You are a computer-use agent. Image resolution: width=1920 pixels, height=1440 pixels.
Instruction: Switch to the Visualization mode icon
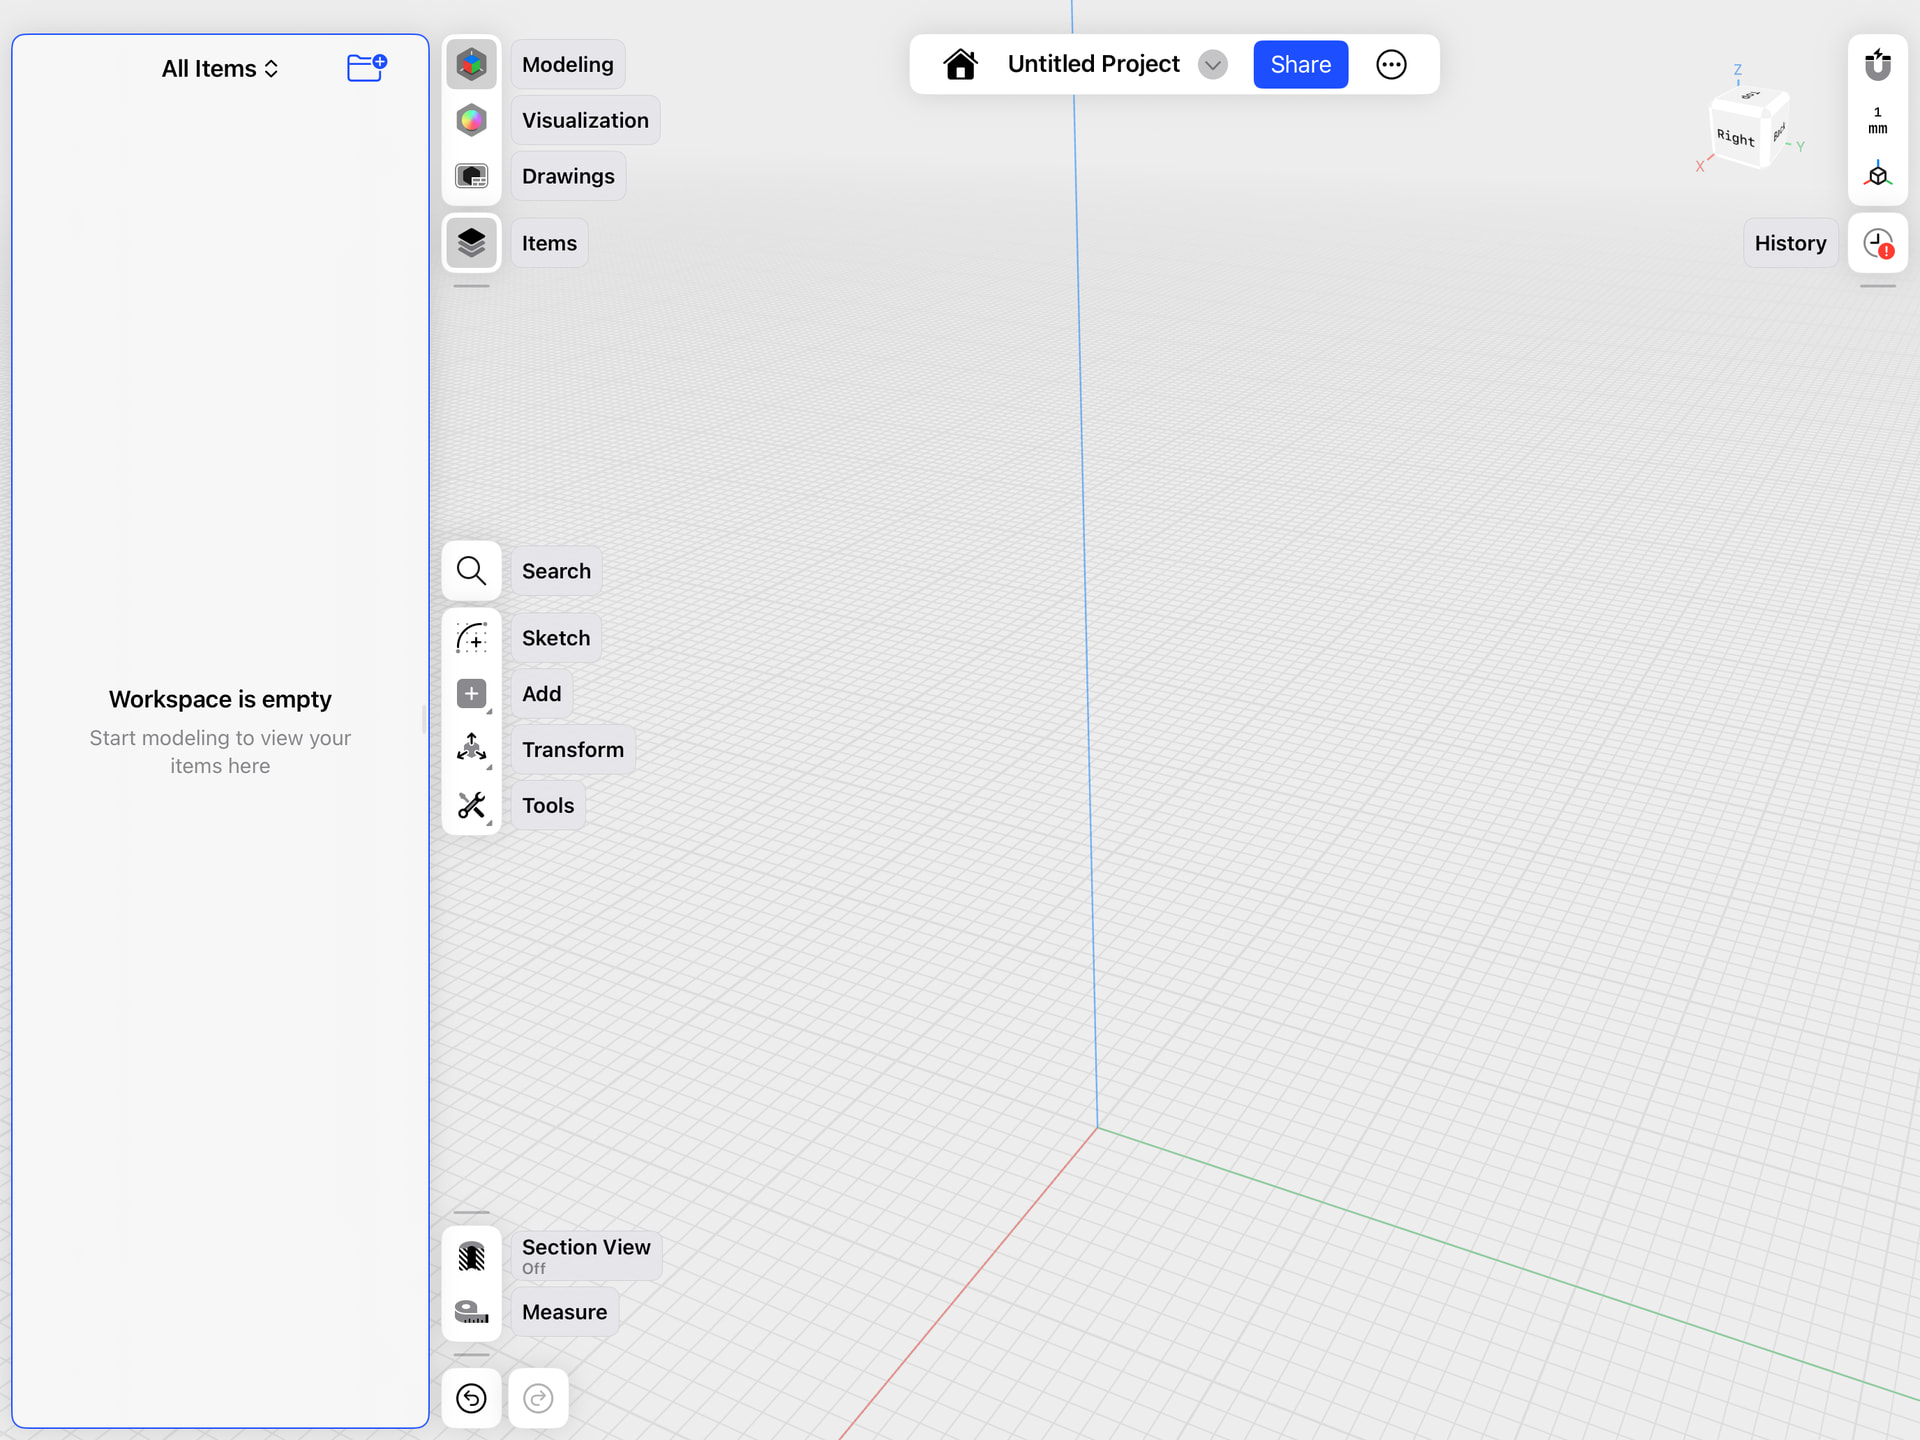471,120
